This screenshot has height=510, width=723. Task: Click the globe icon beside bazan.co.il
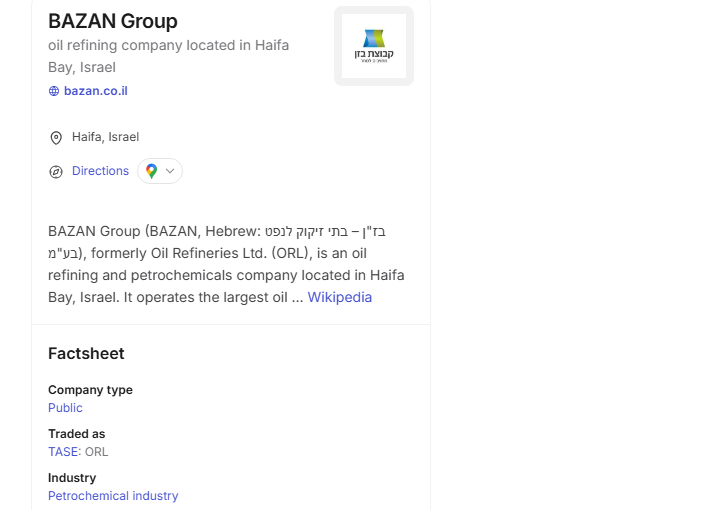click(54, 91)
